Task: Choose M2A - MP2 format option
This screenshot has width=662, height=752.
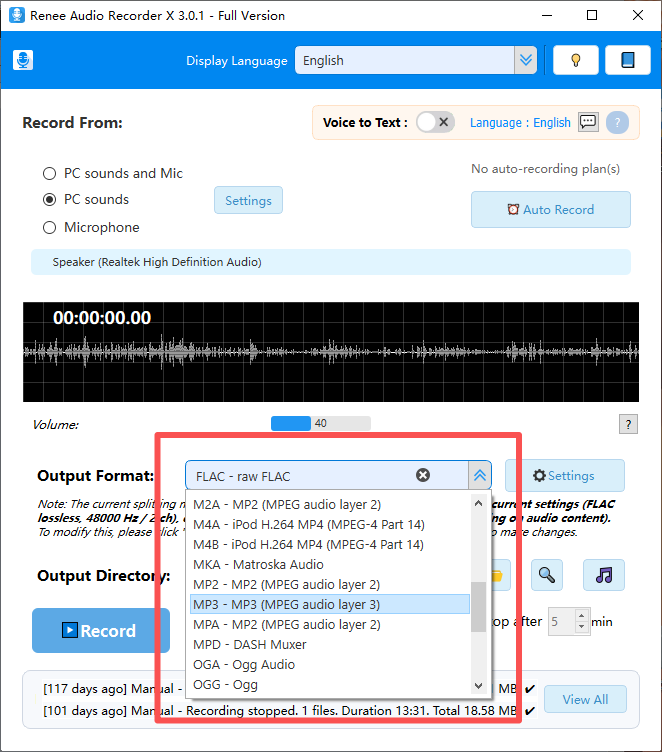Action: [330, 505]
